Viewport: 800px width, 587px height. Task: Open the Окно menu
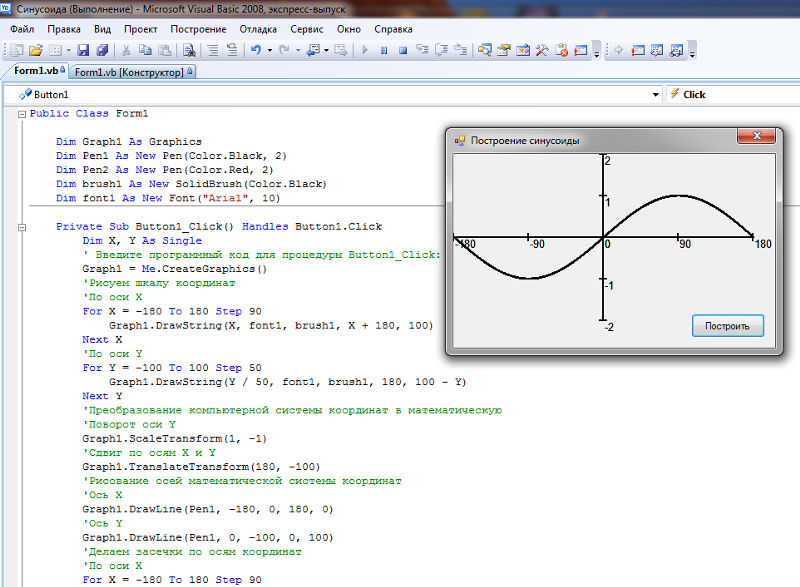(x=348, y=29)
